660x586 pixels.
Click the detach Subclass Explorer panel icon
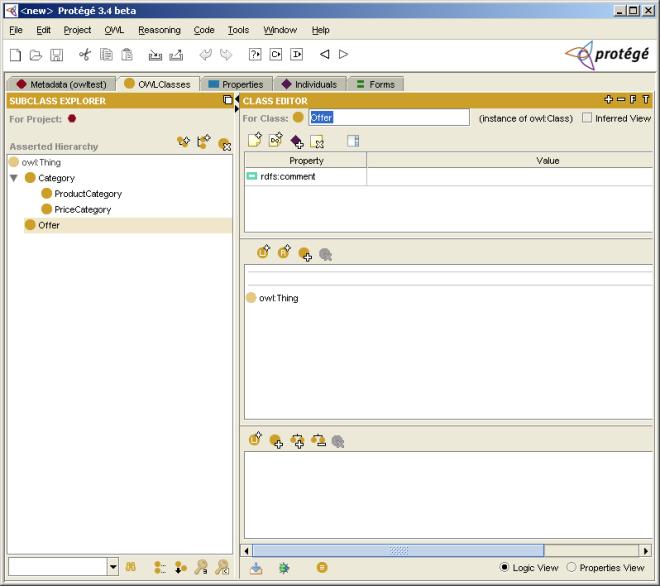(228, 100)
